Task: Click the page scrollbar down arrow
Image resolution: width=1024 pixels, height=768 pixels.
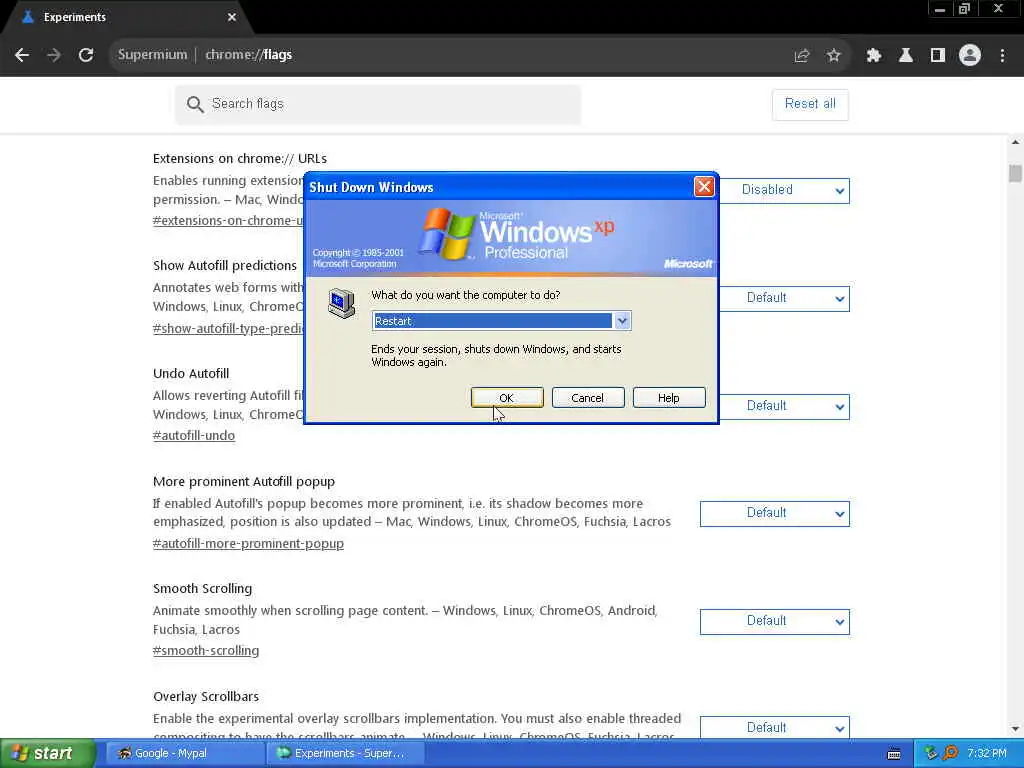Action: tap(1015, 729)
